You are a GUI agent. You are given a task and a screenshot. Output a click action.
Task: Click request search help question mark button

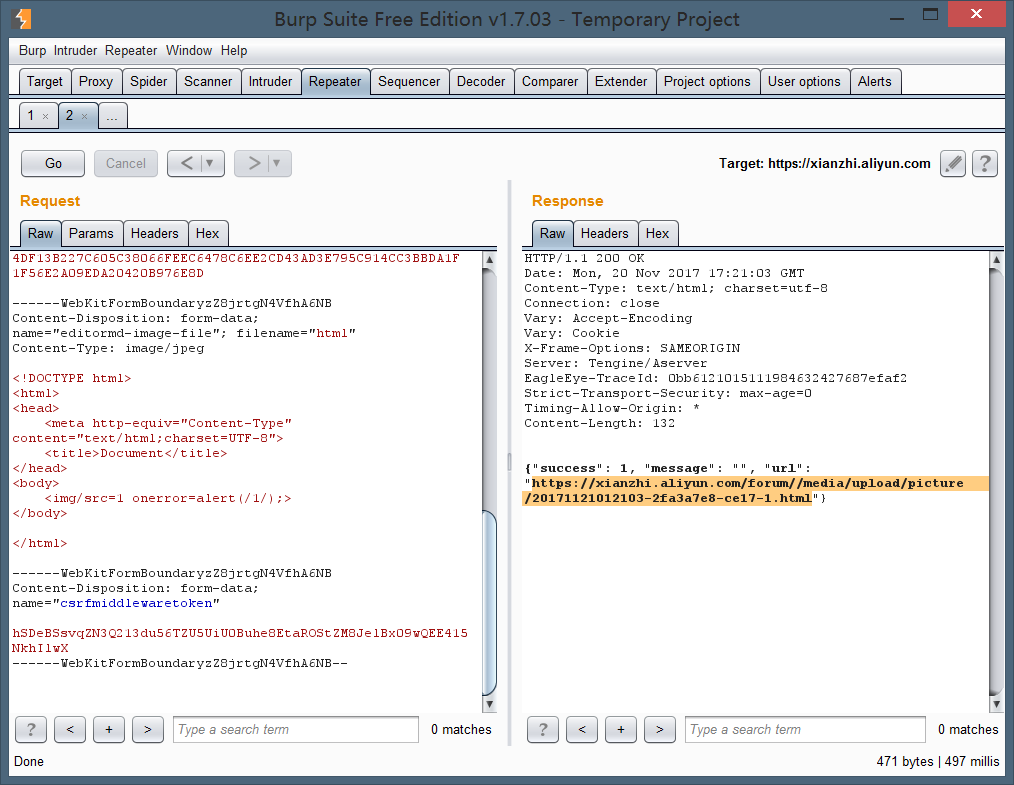pyautogui.click(x=30, y=729)
